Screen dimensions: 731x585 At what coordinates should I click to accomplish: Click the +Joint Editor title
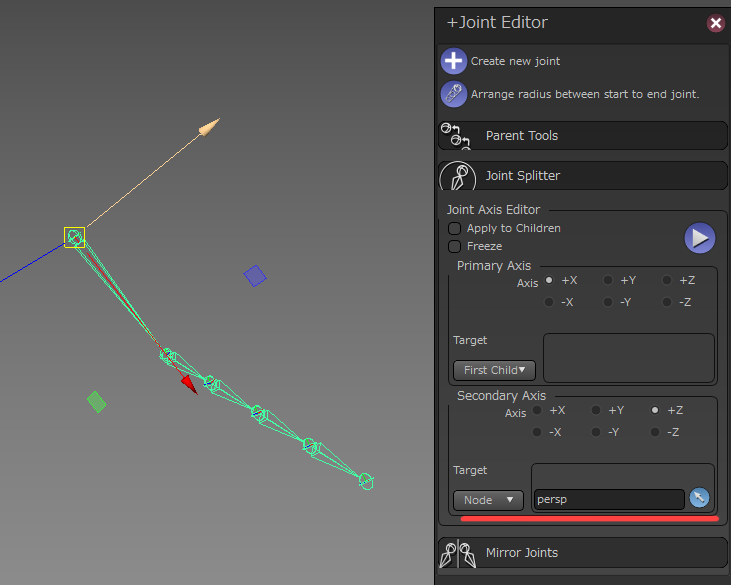[x=497, y=22]
